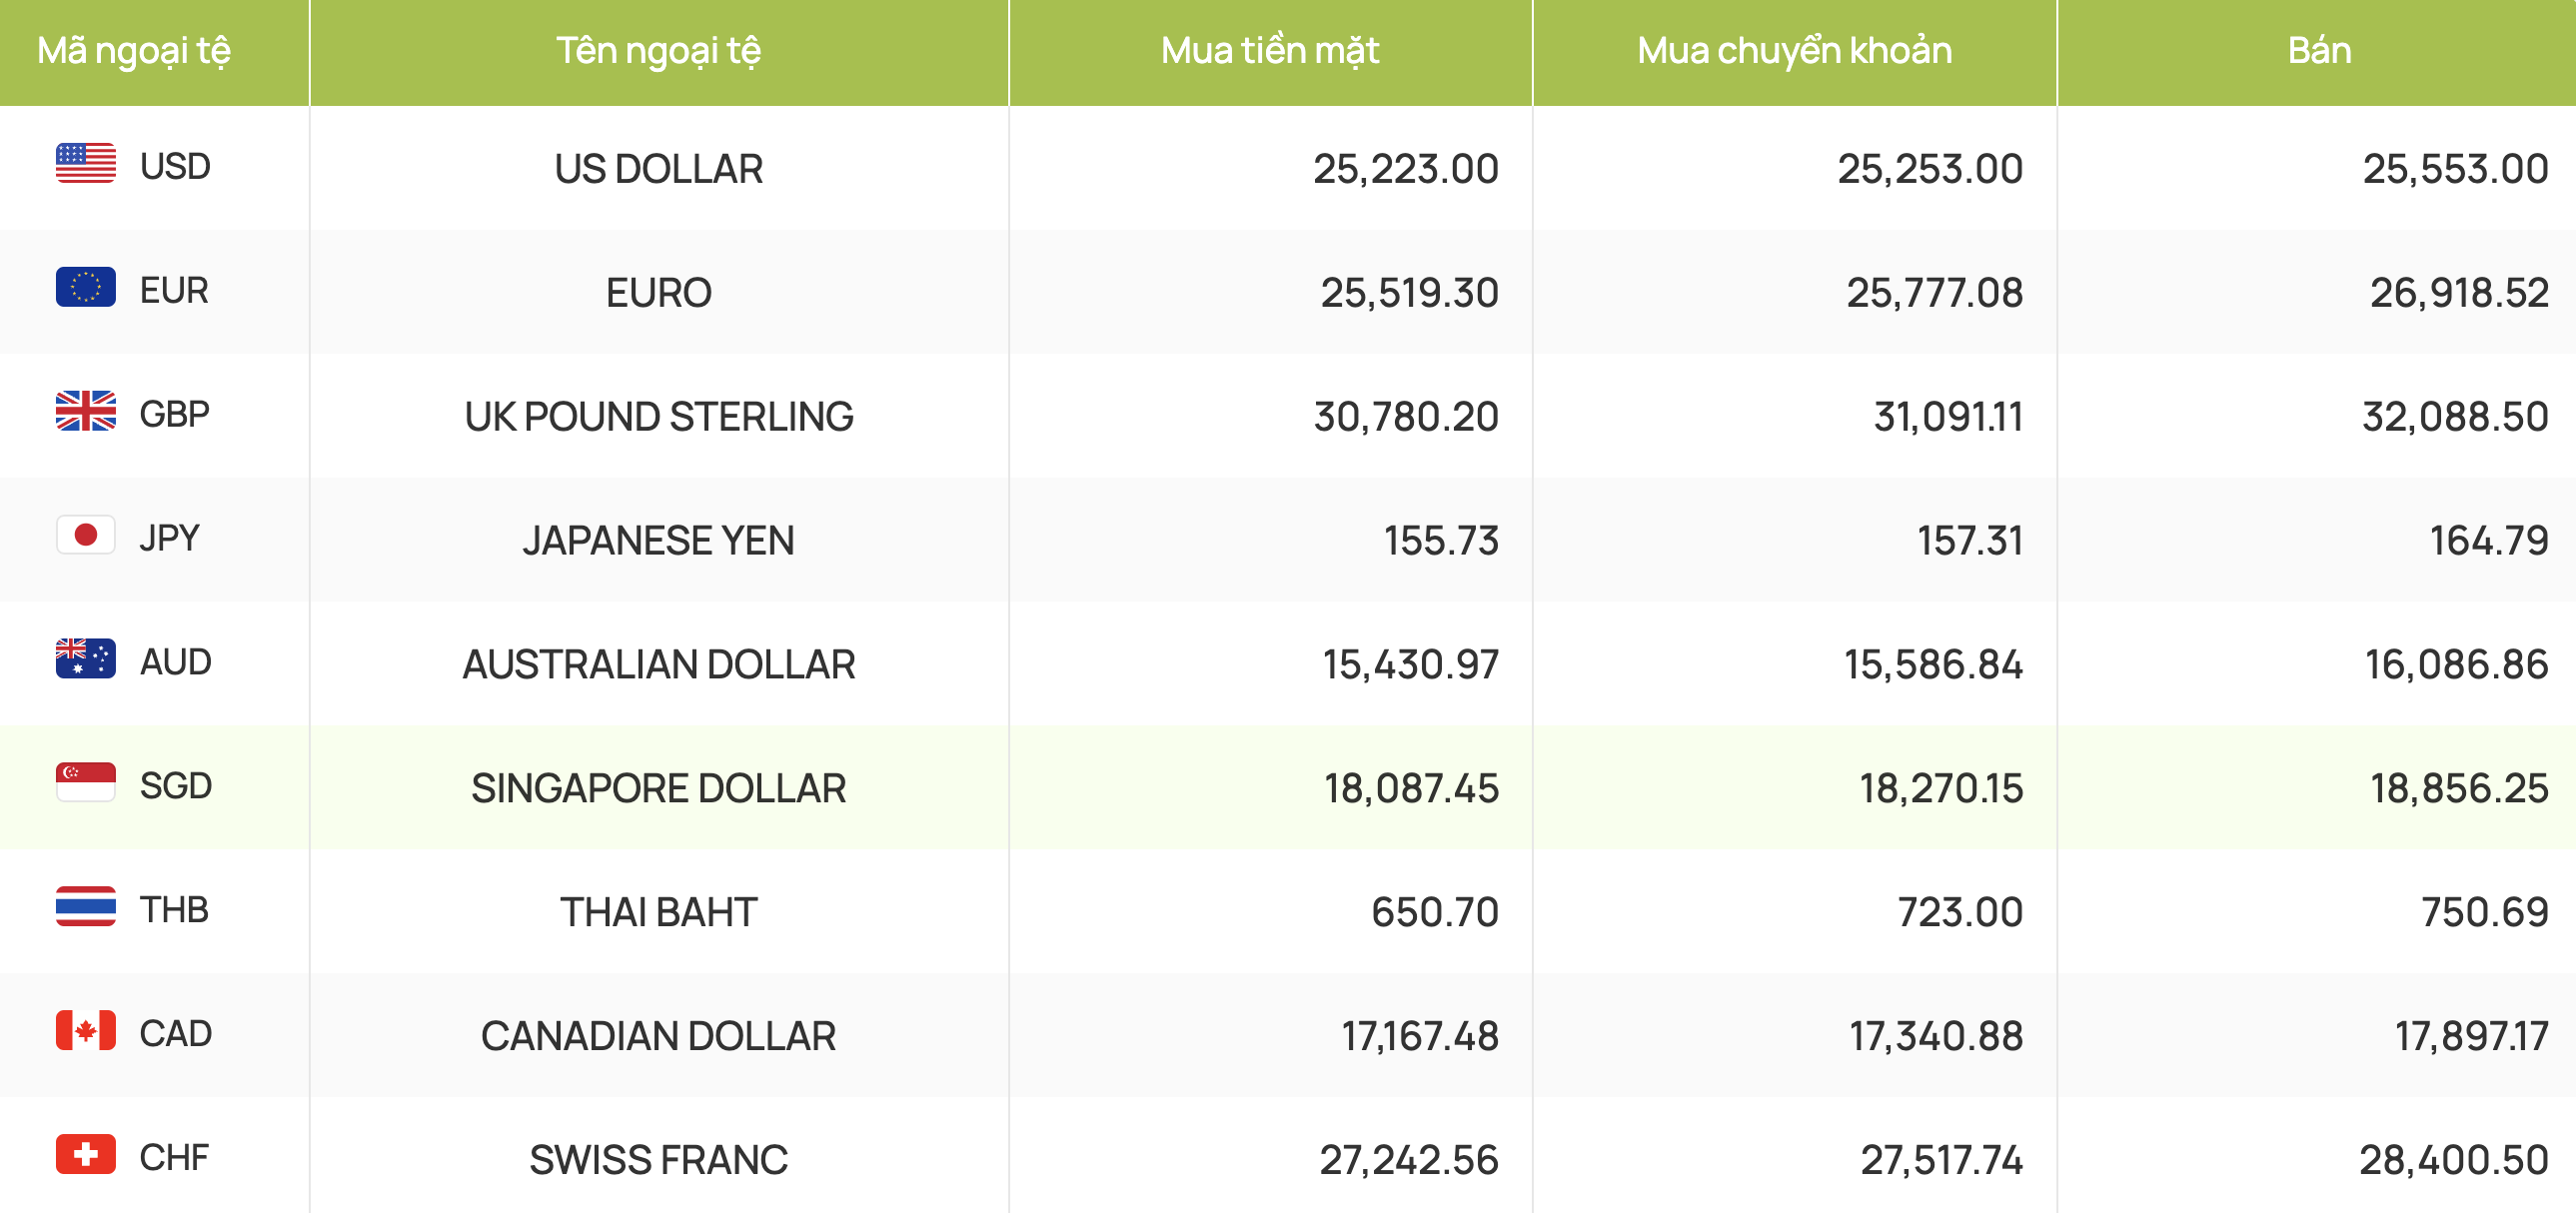Select the 'Tên ngoại tệ' column header
The image size is (2576, 1213).
click(x=658, y=51)
